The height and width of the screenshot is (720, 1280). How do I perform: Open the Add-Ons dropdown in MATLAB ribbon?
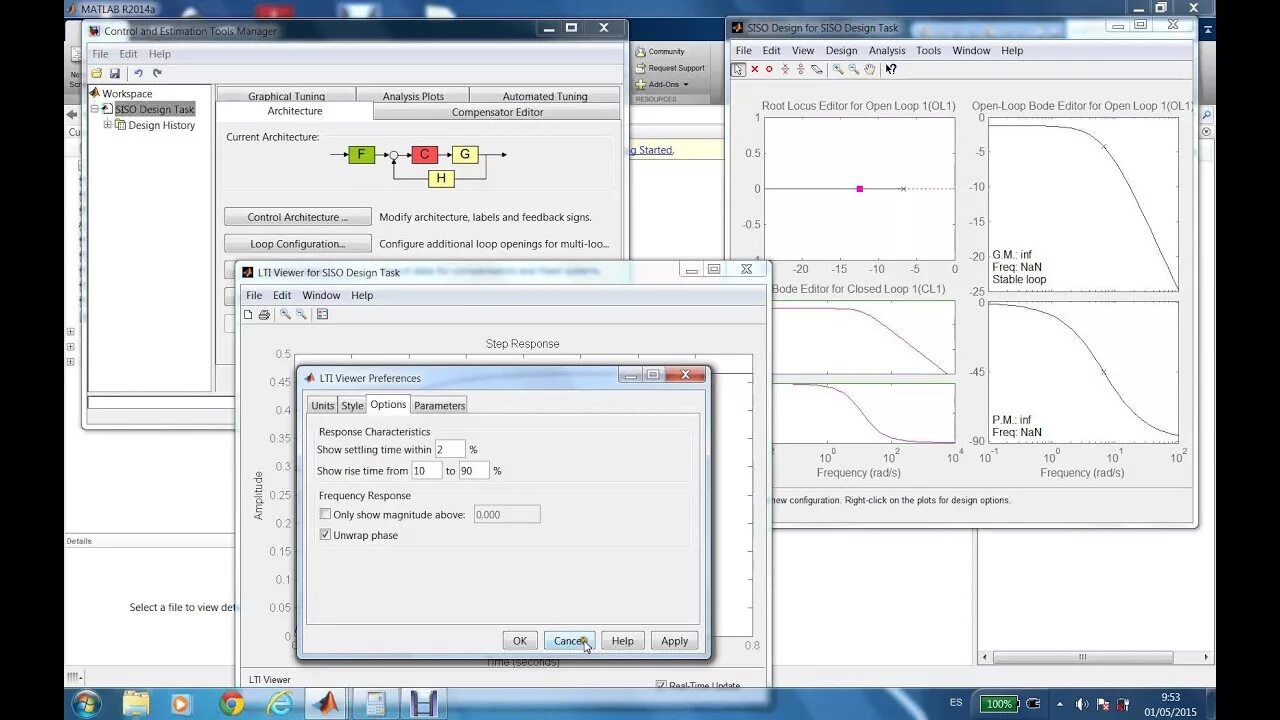(x=661, y=84)
